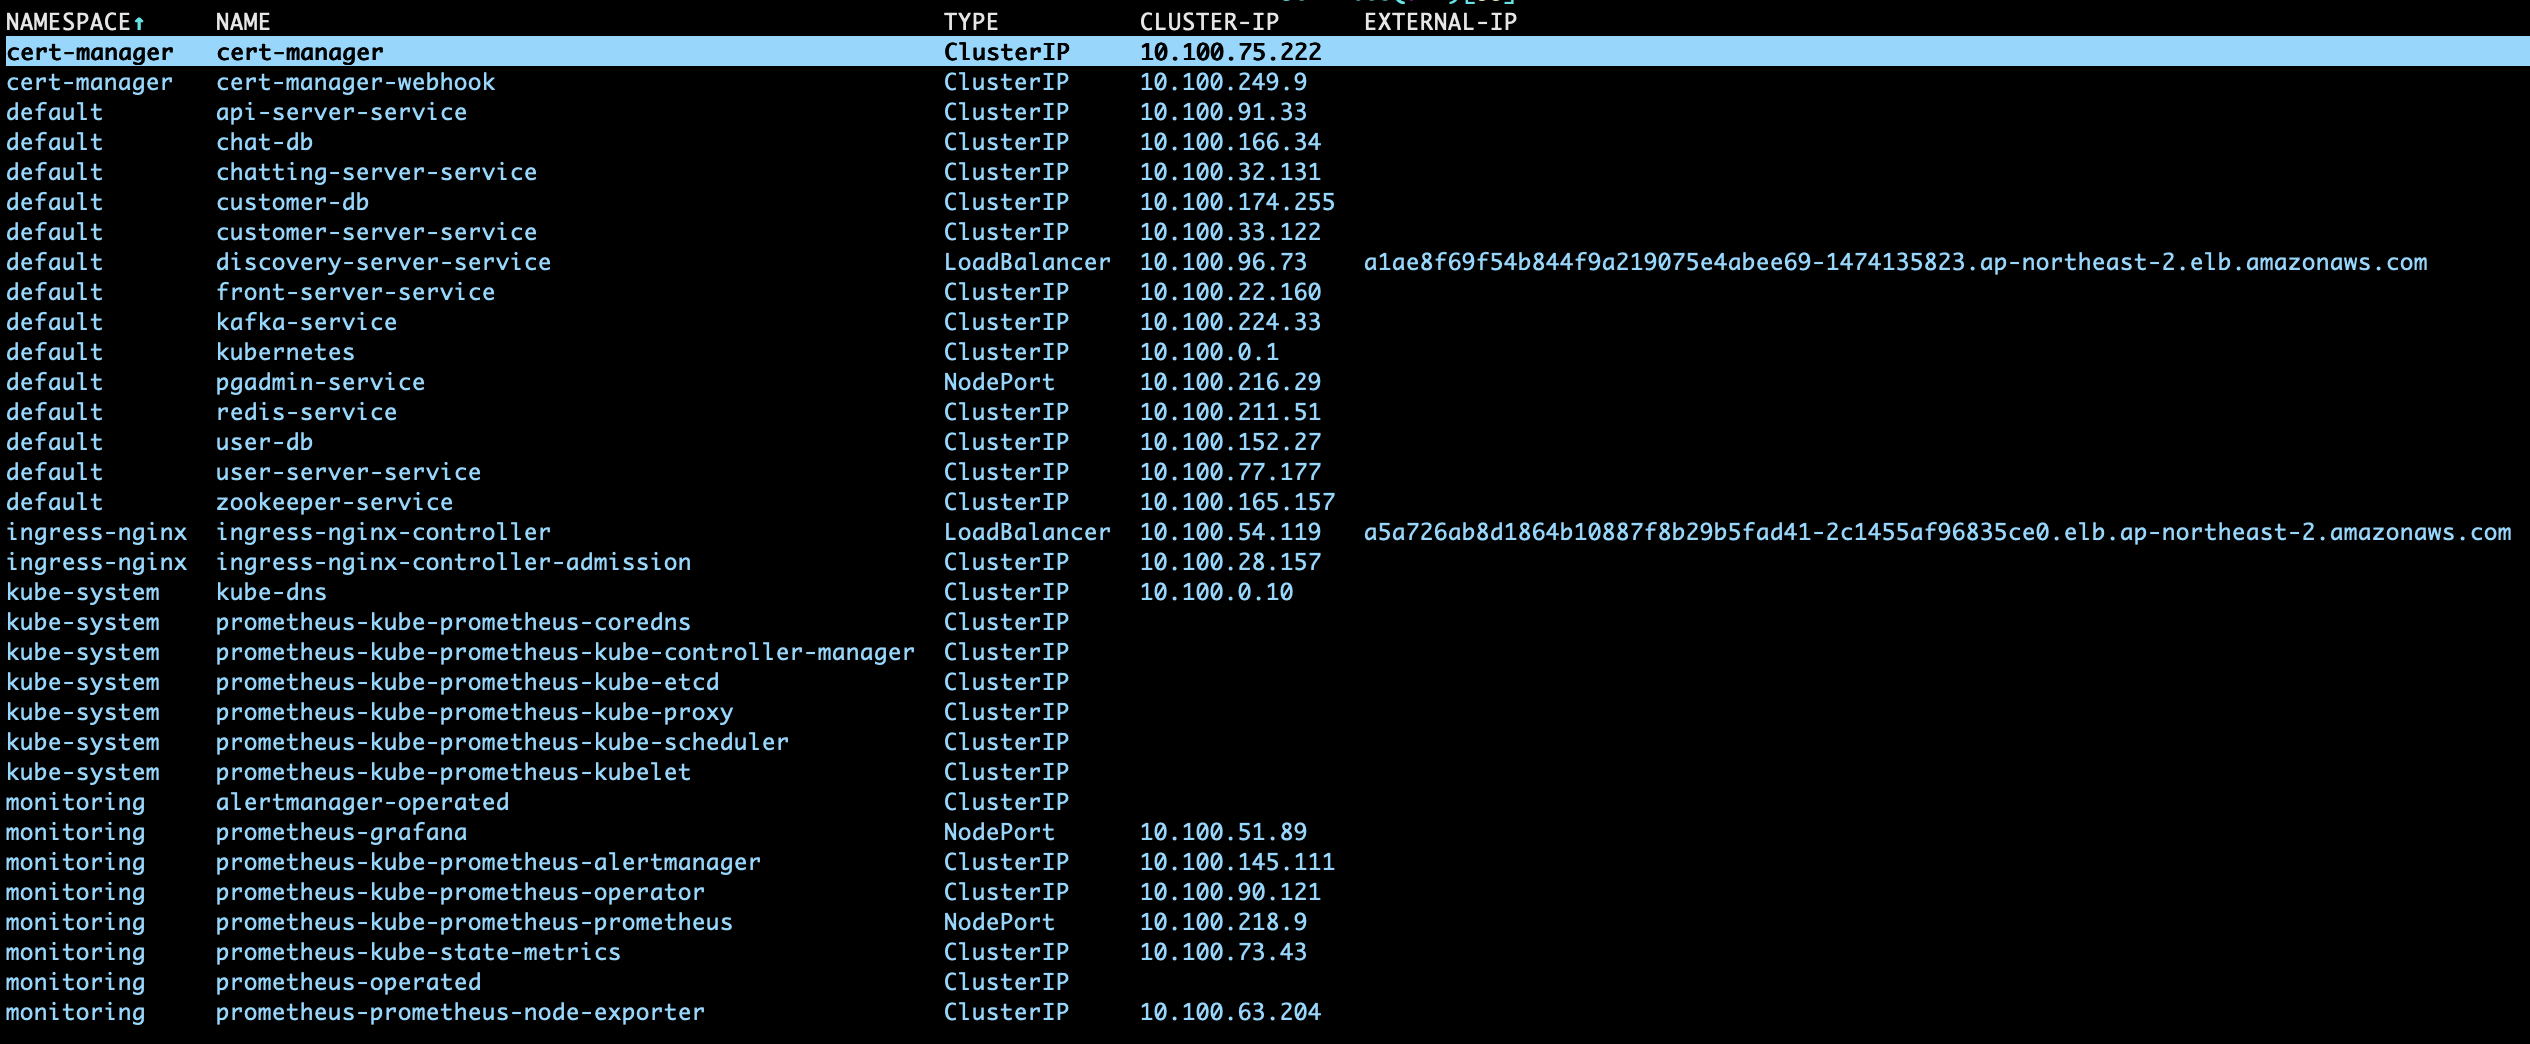Select the alertmanager-operated row

(1265, 802)
